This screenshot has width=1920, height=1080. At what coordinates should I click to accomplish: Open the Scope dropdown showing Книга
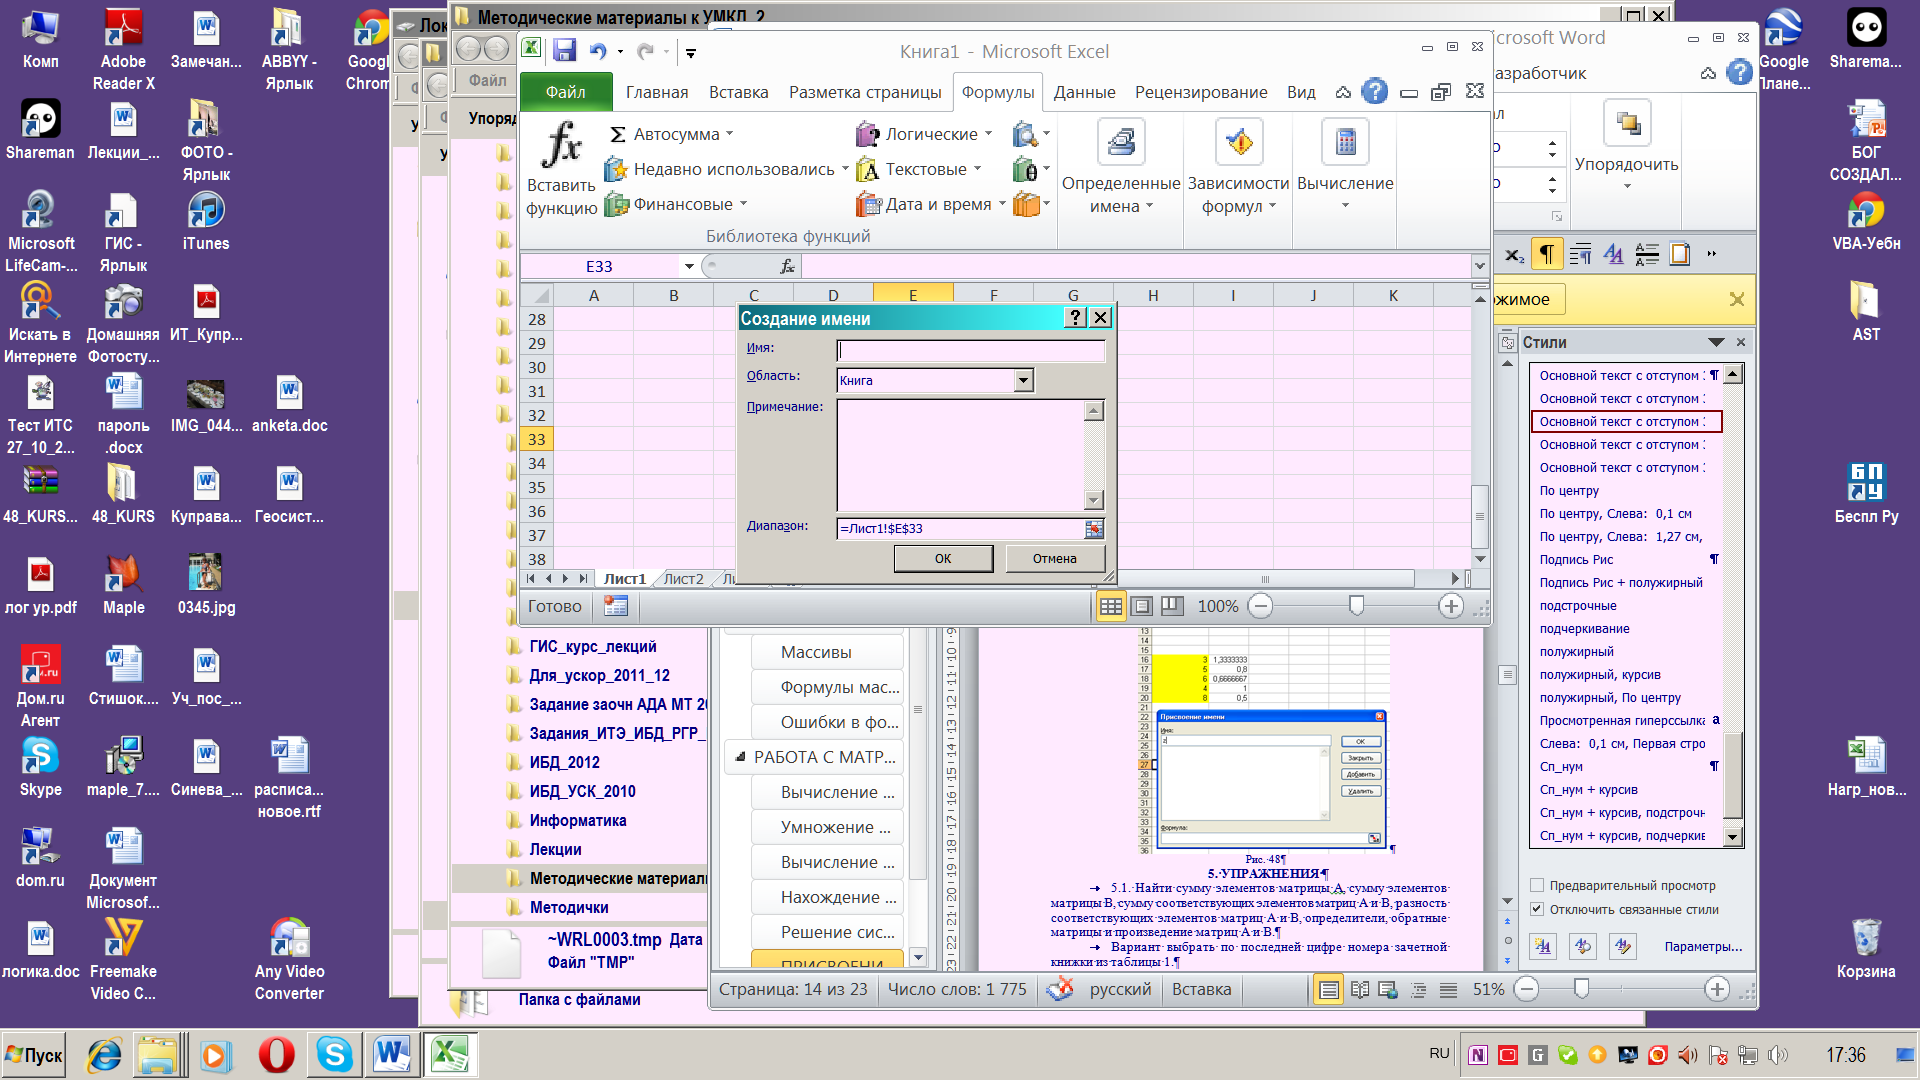1023,380
